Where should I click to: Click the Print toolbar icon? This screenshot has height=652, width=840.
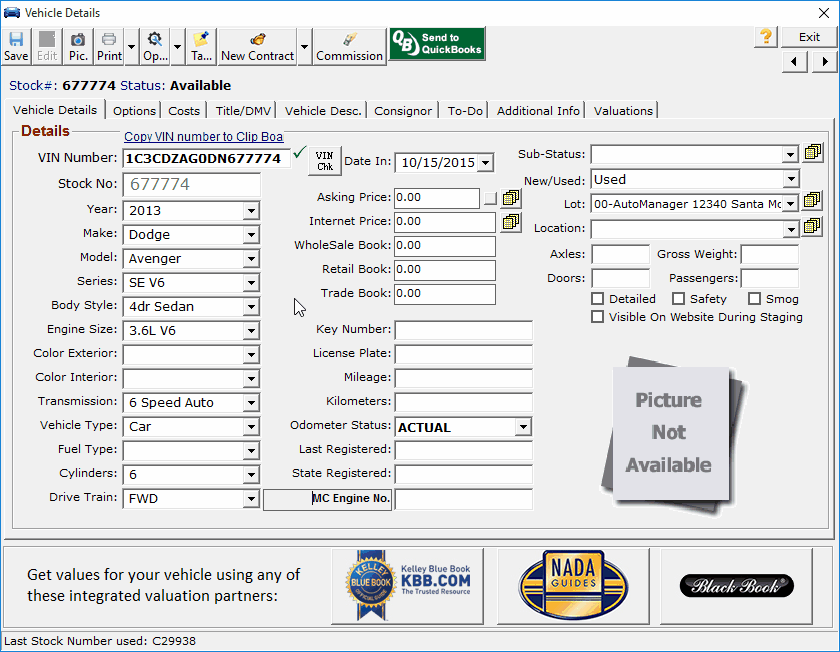(x=109, y=45)
